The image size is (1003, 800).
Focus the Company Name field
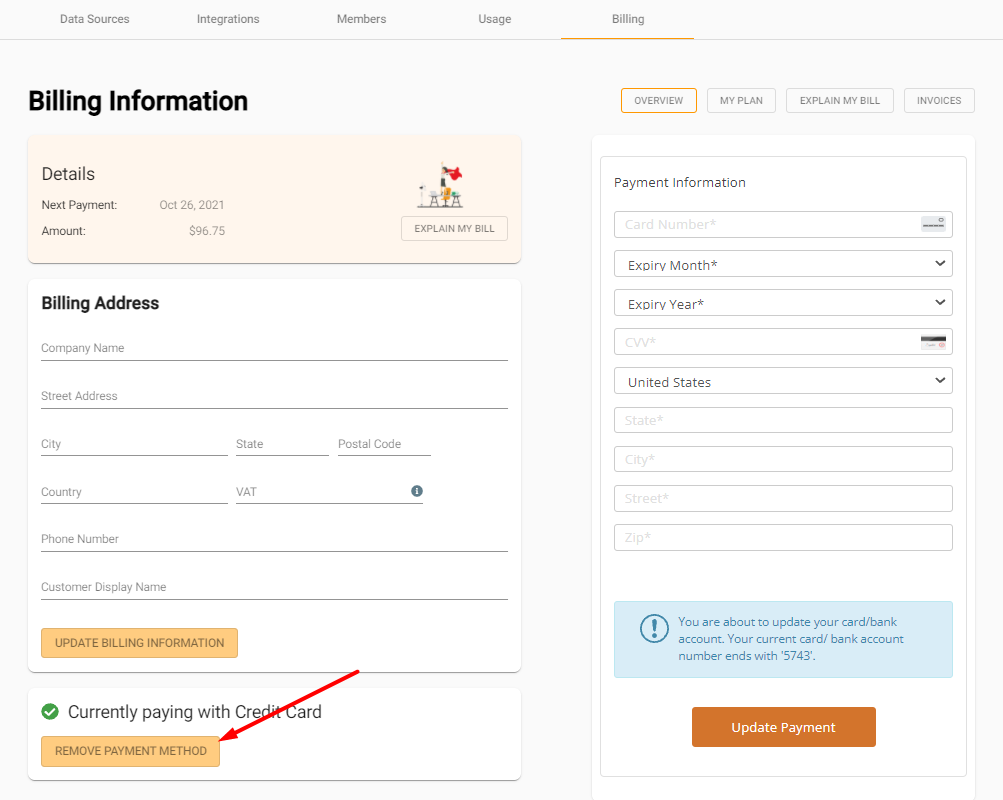point(274,348)
